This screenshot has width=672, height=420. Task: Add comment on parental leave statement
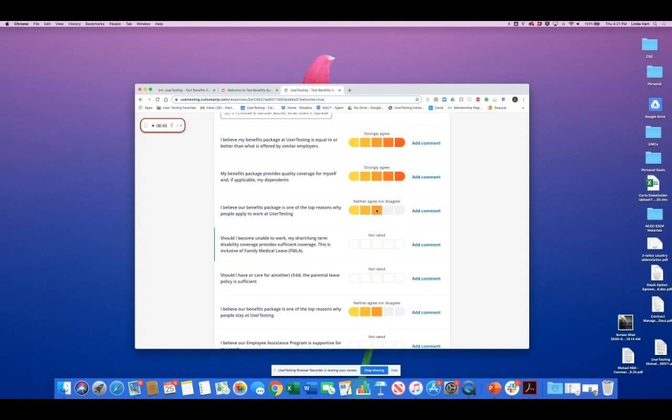[426, 279]
